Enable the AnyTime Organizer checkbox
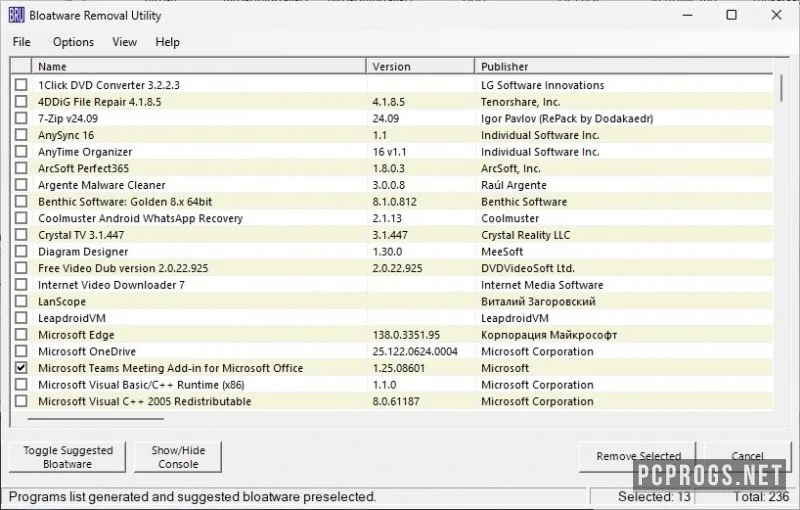This screenshot has height=510, width=800. pyautogui.click(x=21, y=151)
